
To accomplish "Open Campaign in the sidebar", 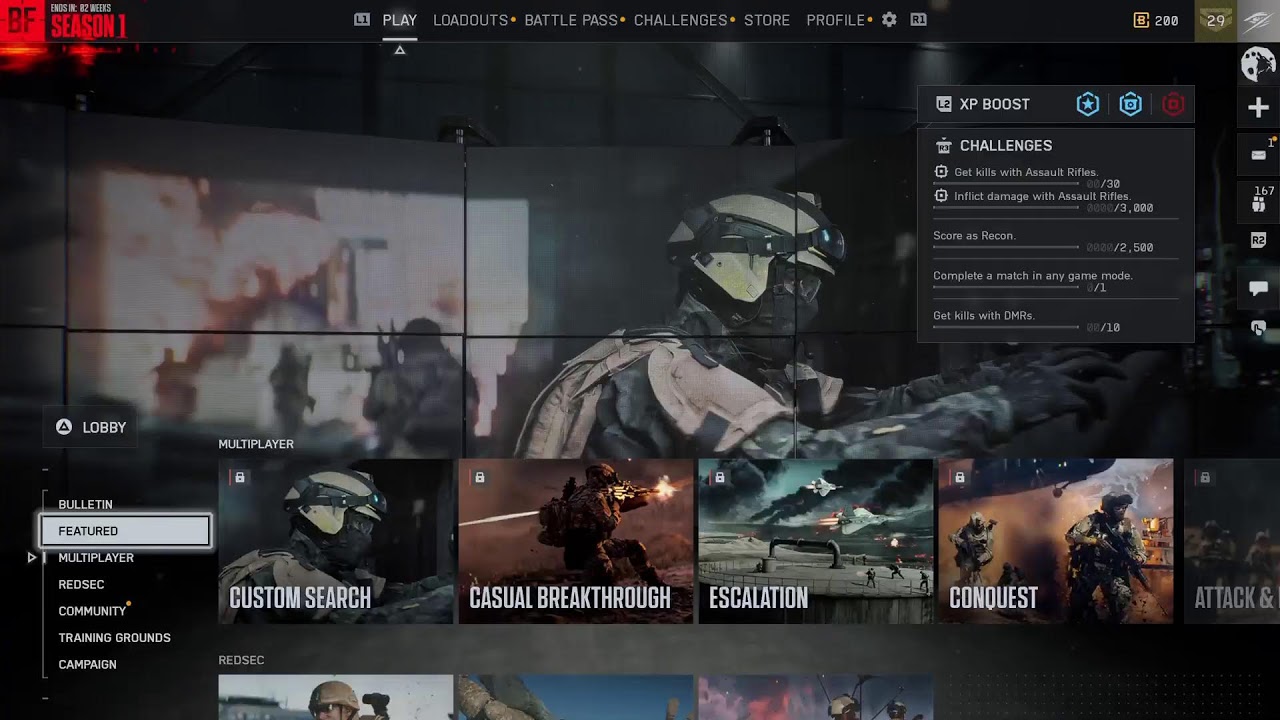I will tap(87, 664).
